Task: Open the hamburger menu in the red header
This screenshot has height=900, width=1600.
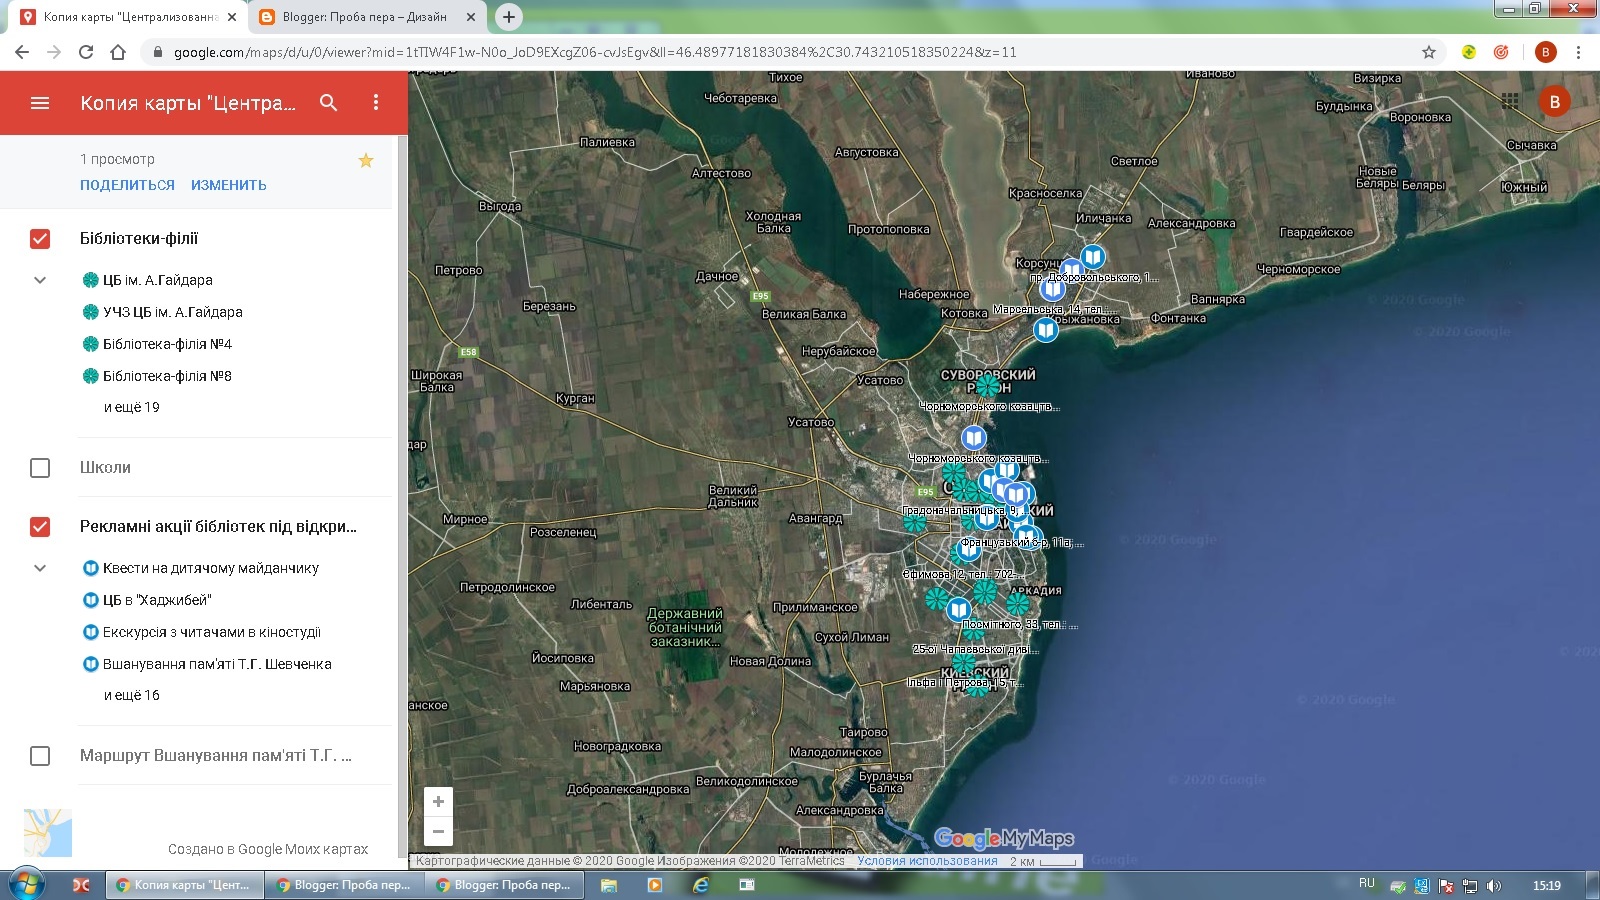Action: (40, 103)
